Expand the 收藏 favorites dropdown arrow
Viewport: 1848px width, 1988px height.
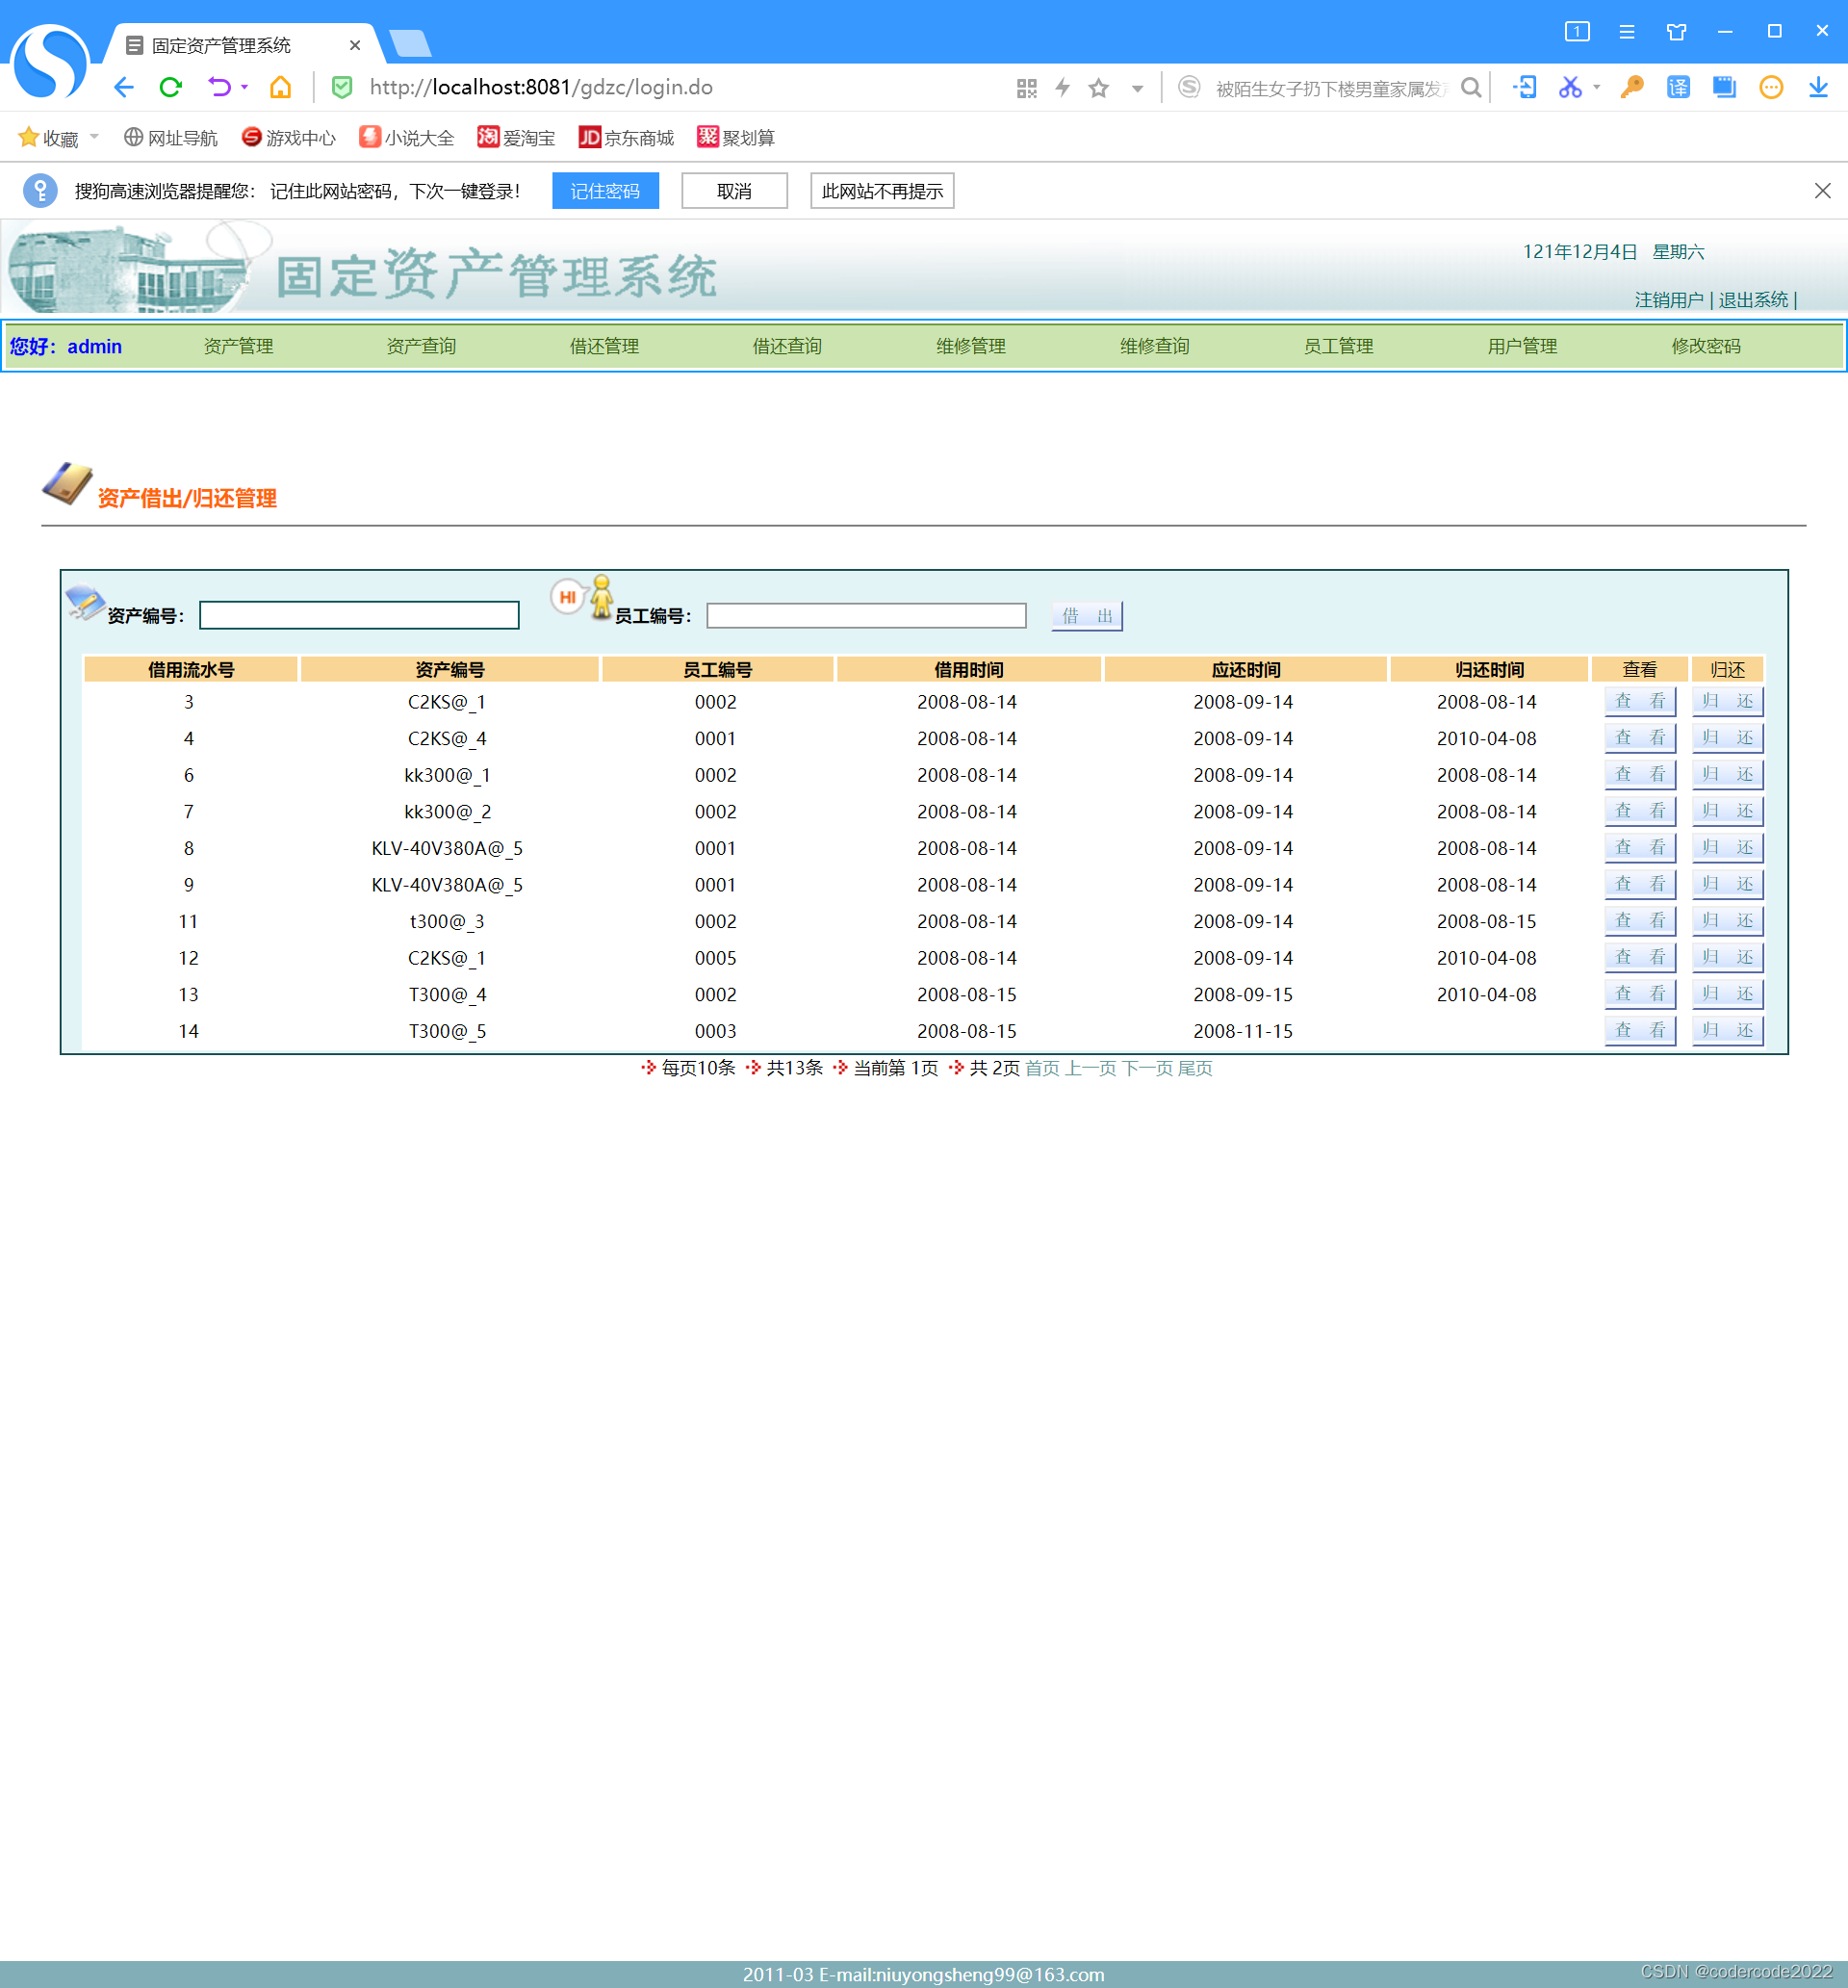pyautogui.click(x=95, y=136)
